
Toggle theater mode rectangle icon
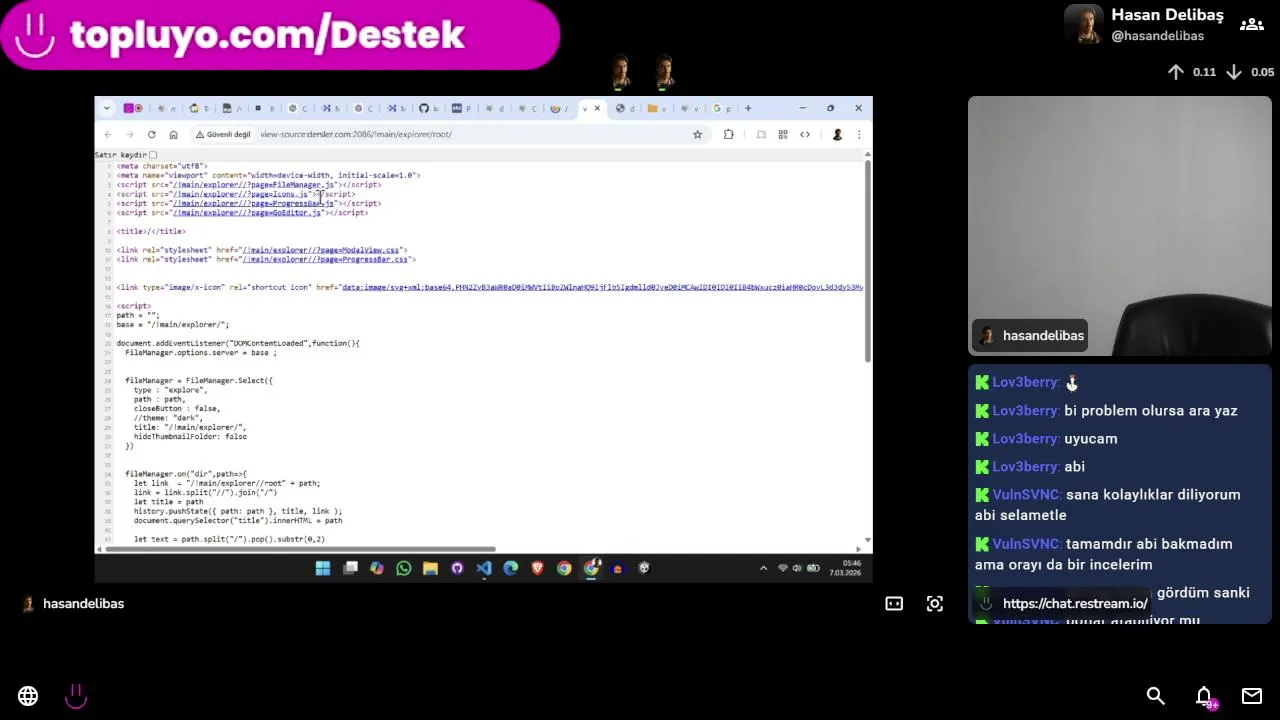click(x=894, y=604)
